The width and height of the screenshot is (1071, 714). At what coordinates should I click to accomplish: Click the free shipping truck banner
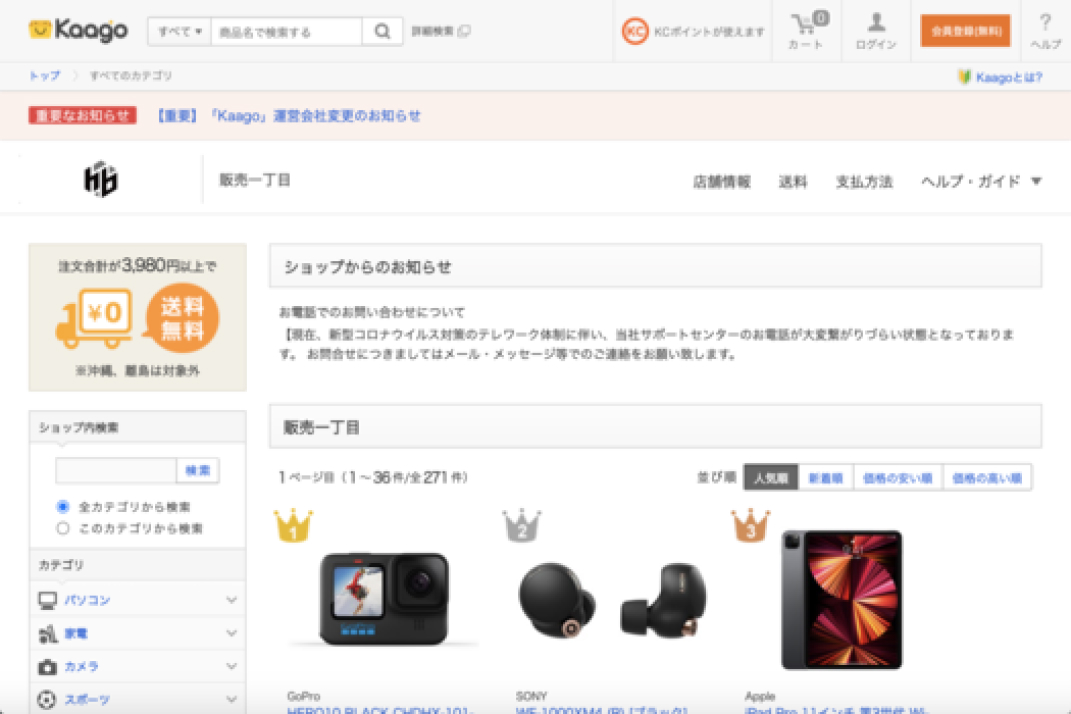[x=137, y=317]
